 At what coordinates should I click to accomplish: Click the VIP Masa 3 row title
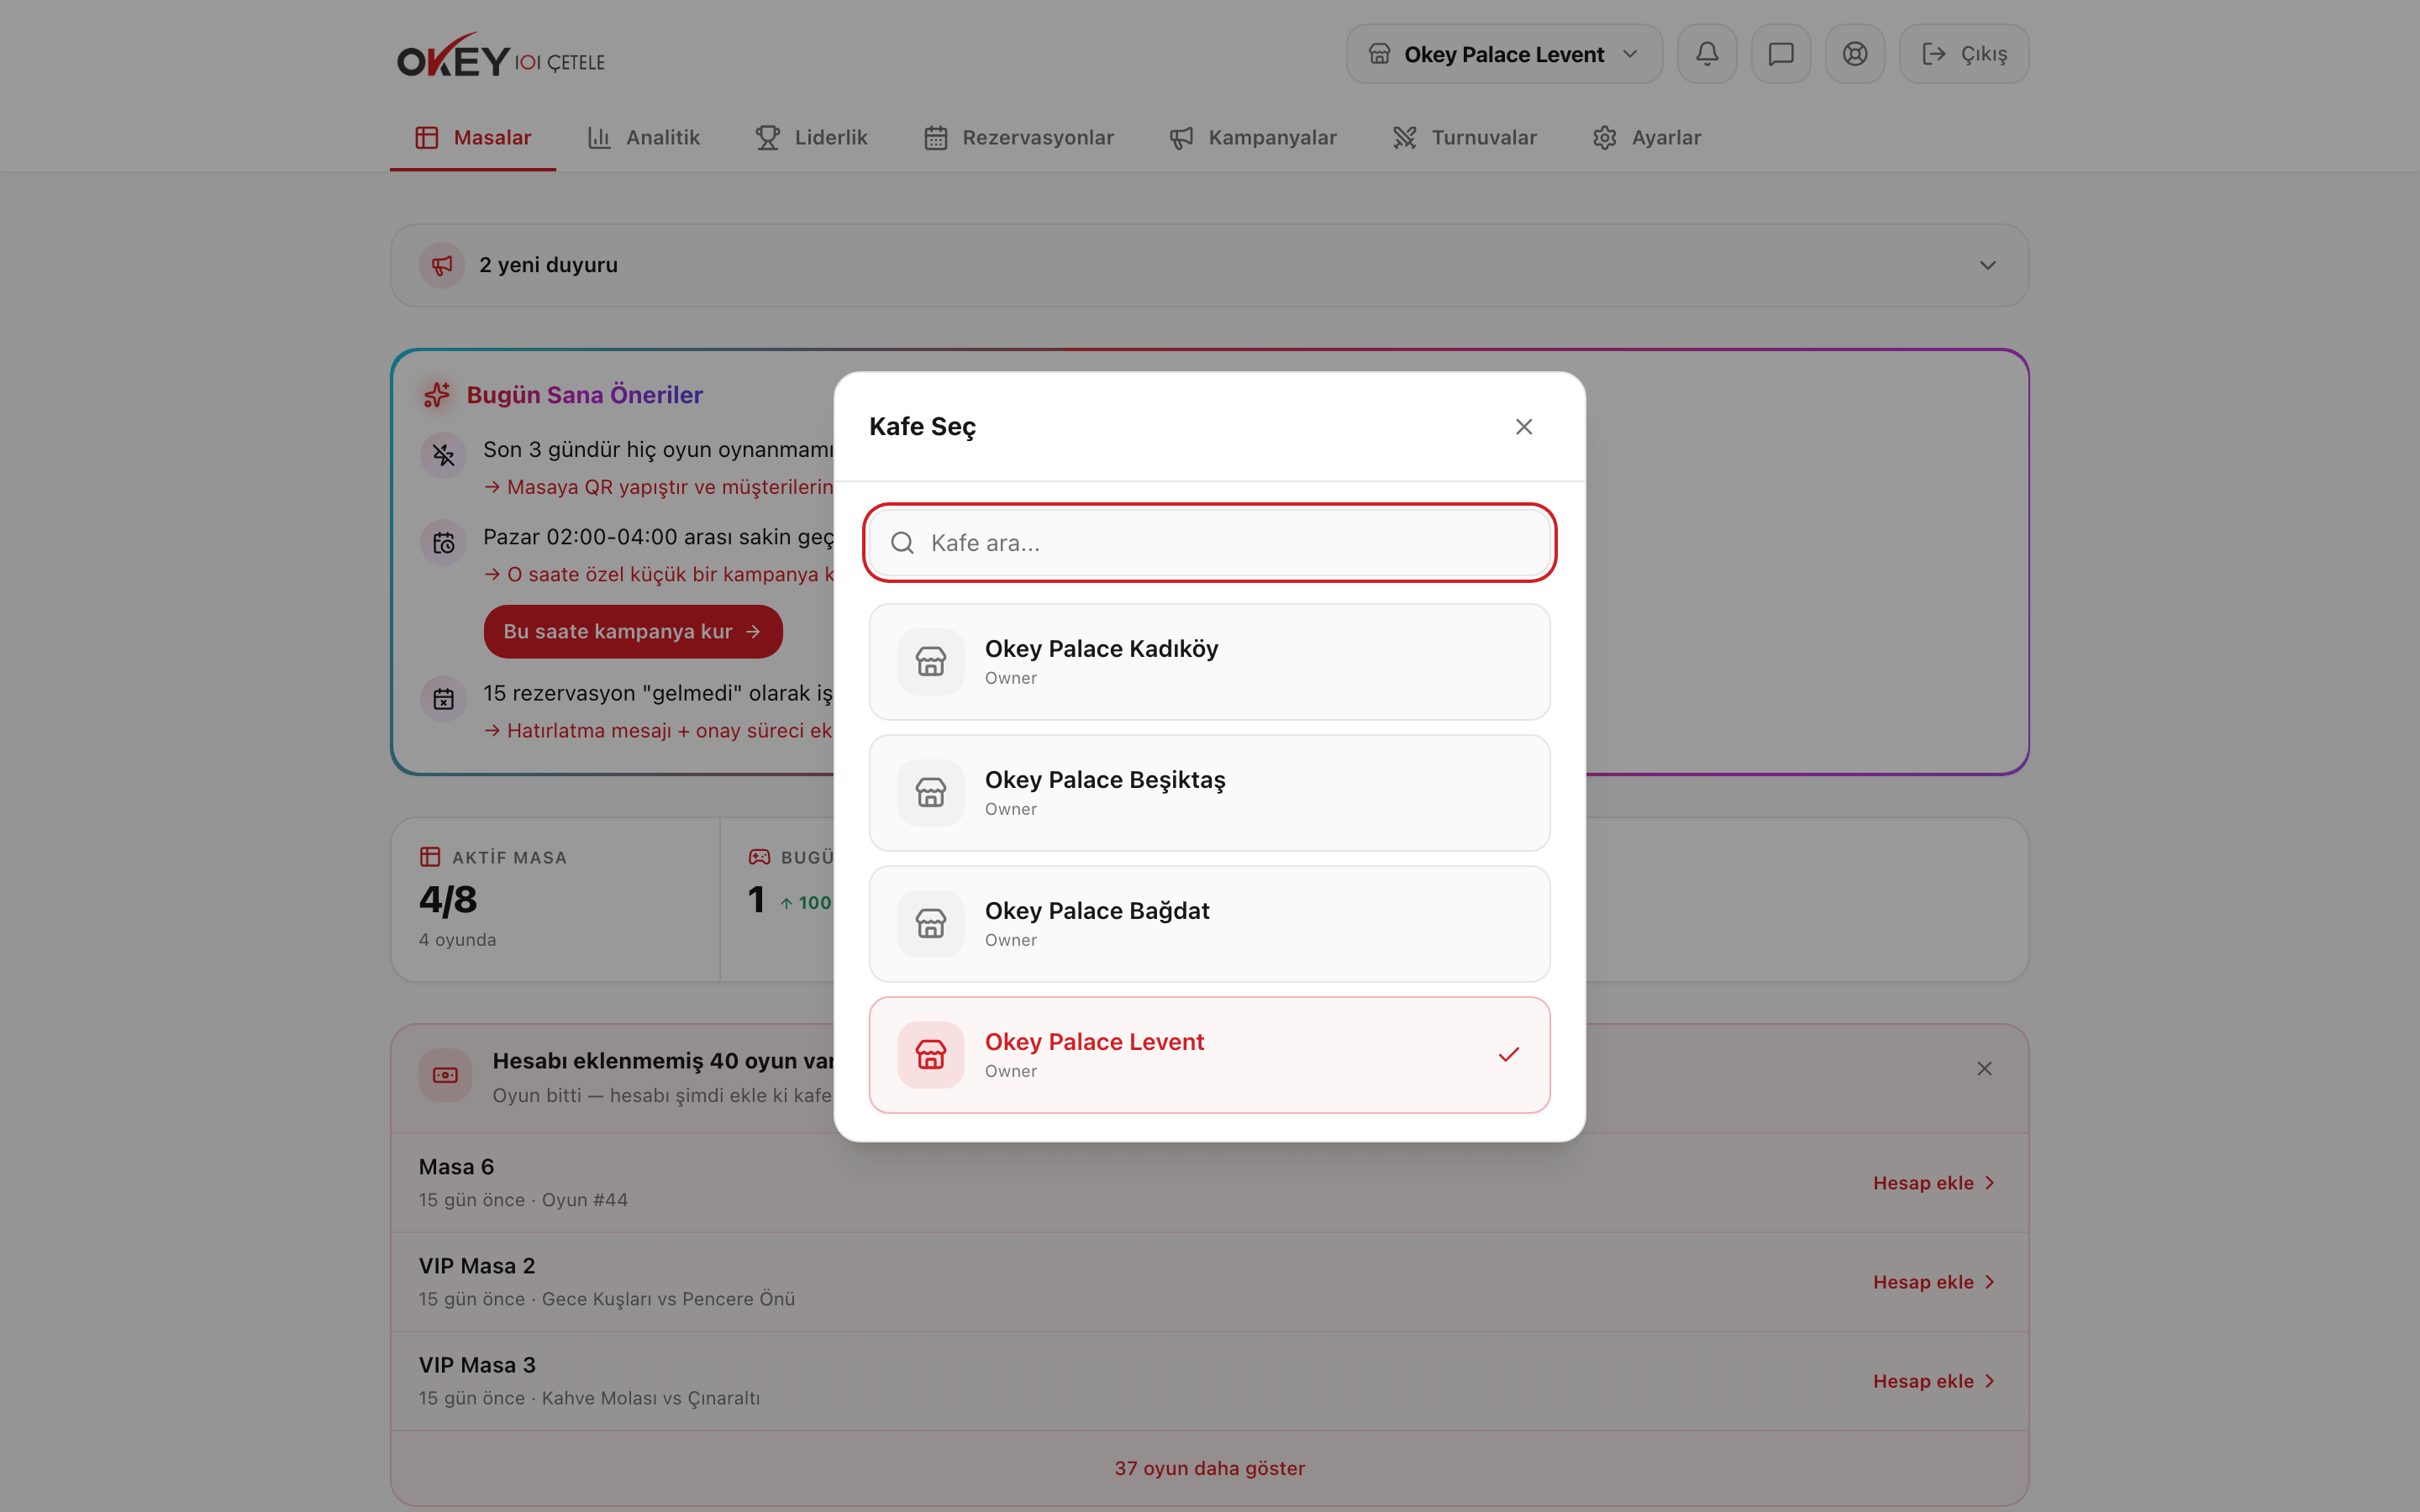pyautogui.click(x=477, y=1365)
